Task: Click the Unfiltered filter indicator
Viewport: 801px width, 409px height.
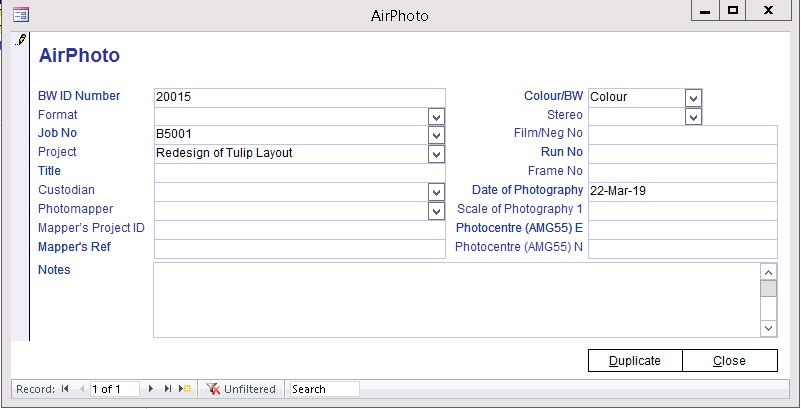Action: pos(241,389)
